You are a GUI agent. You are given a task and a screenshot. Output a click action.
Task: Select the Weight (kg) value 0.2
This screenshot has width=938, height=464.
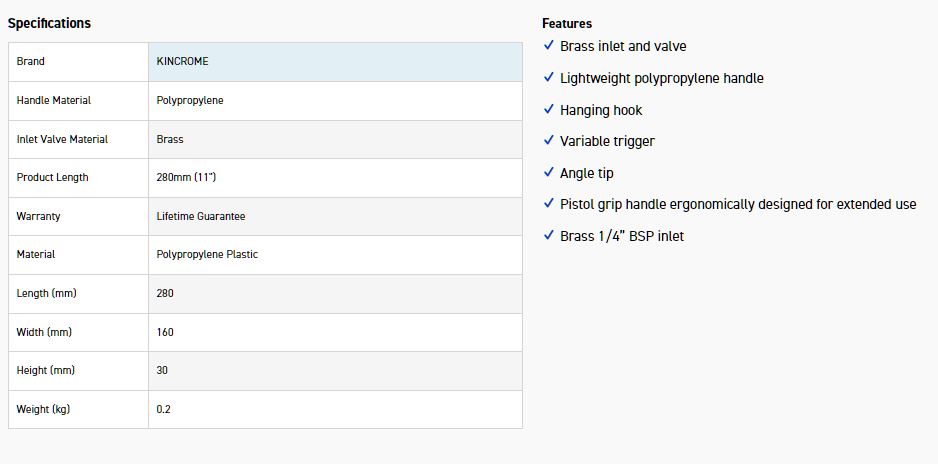(164, 409)
